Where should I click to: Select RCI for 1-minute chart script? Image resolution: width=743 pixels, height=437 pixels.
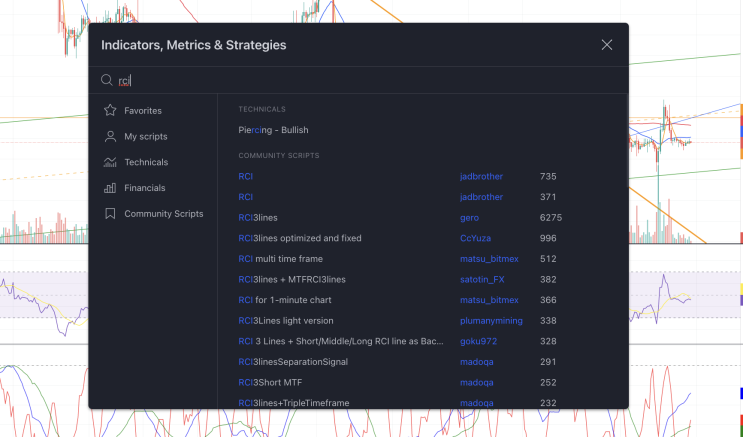point(284,300)
